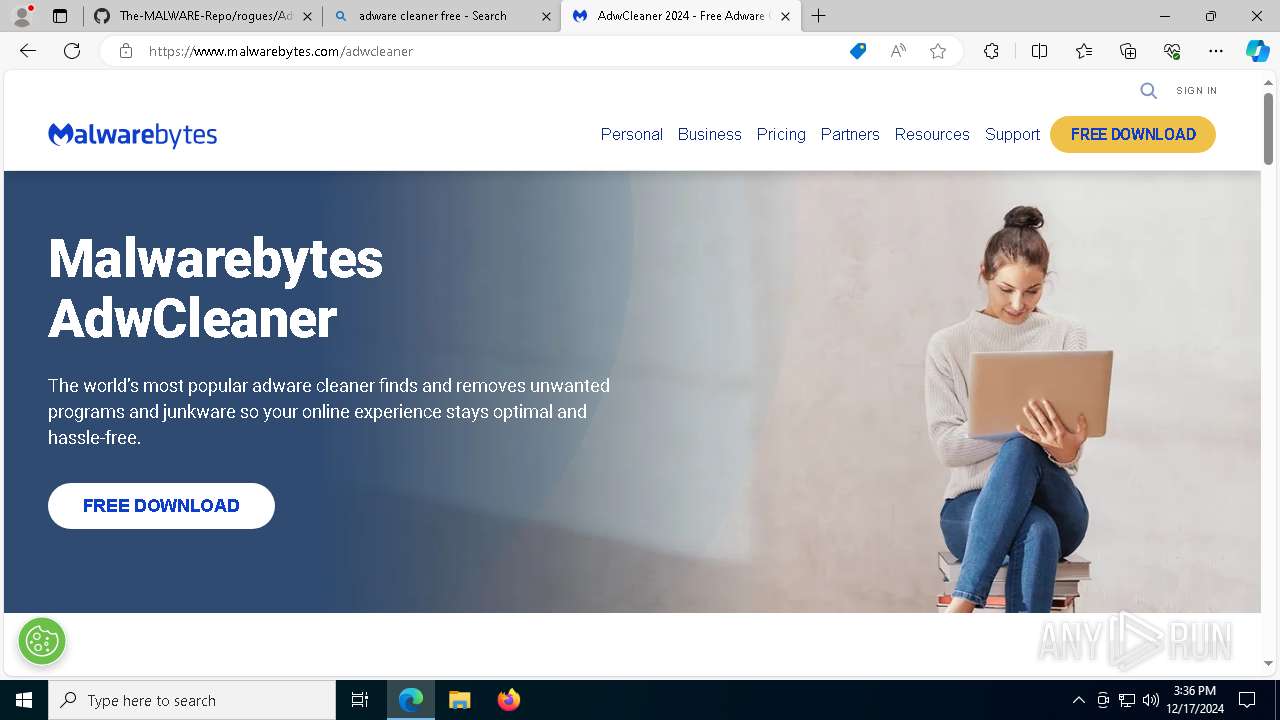Activate the Read aloud icon
Screen dimensions: 1280x720
[898, 51]
